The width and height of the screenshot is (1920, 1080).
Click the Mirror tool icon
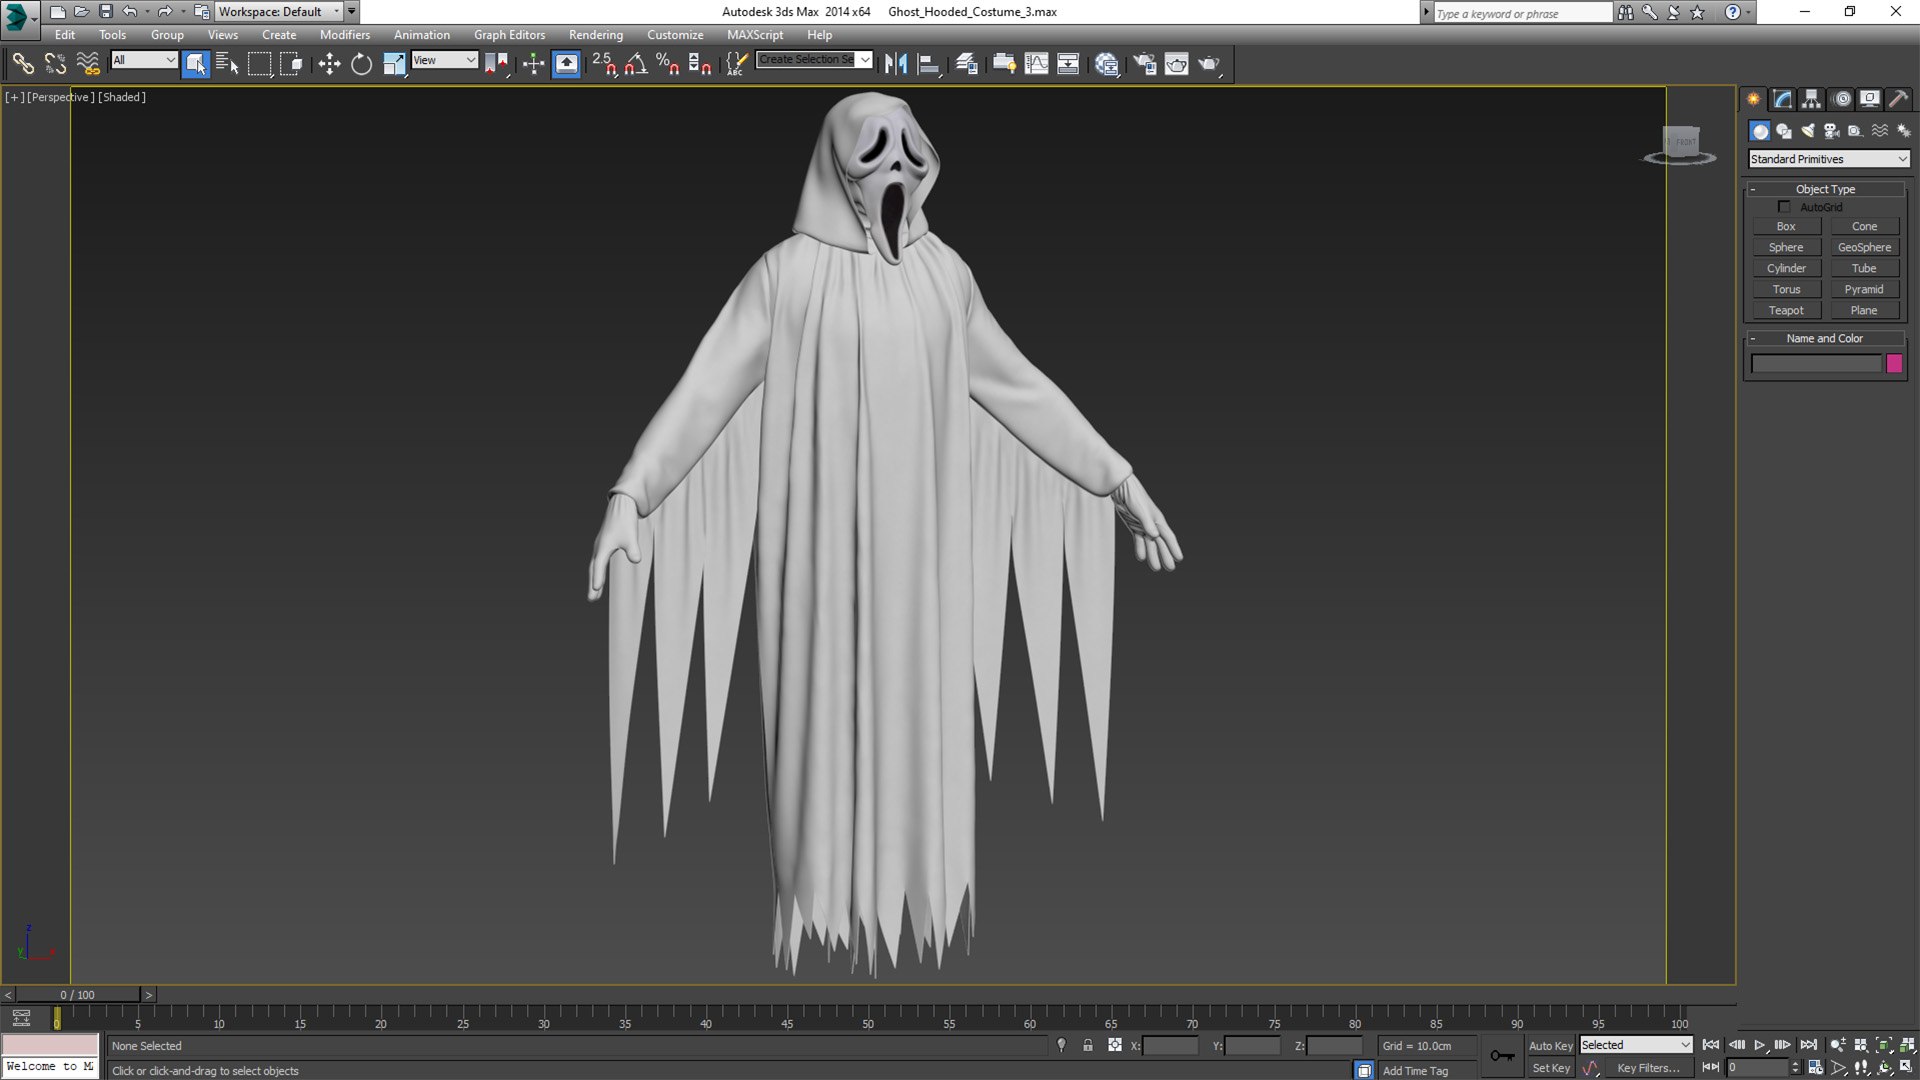pyautogui.click(x=896, y=64)
